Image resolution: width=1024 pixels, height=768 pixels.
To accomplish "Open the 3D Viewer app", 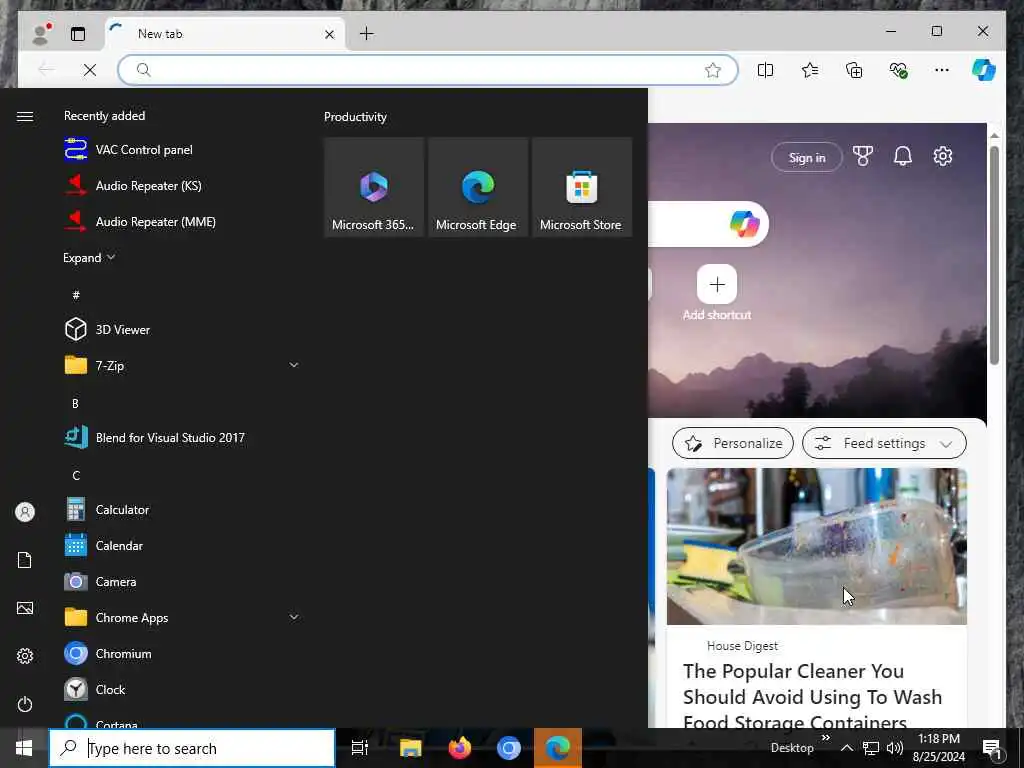I will pyautogui.click(x=182, y=329).
